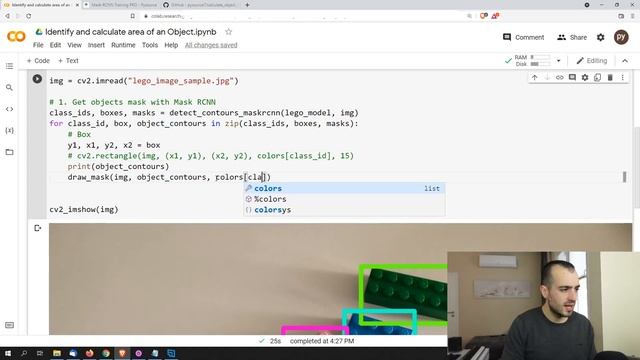Open Windows taskbar search
The height and width of the screenshot is (360, 640).
24,353
